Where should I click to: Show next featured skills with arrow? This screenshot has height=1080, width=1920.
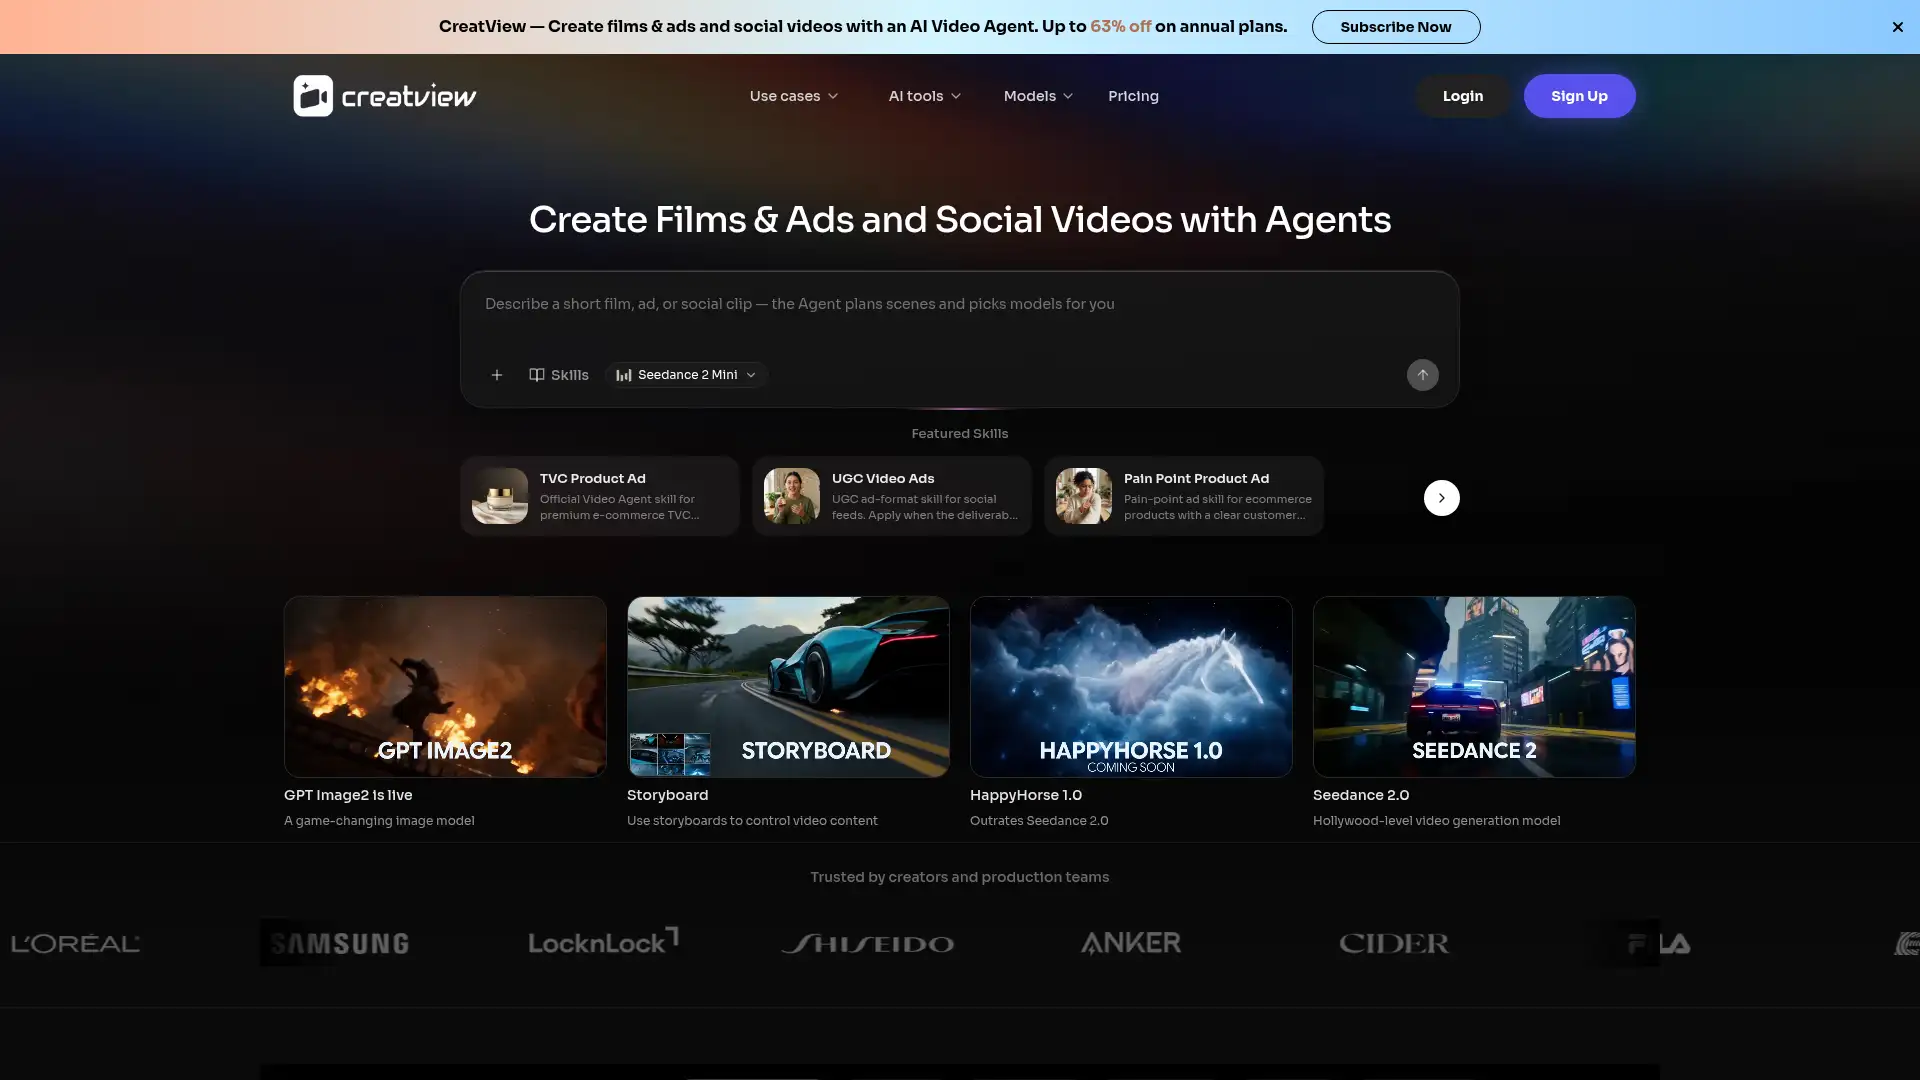[1441, 498]
